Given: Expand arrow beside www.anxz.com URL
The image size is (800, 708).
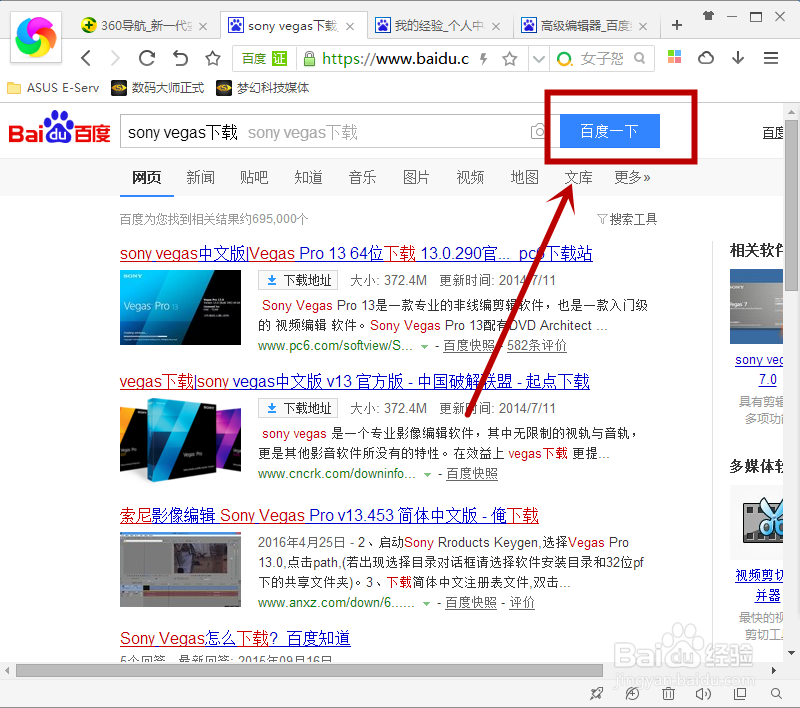Looking at the screenshot, I should click(x=426, y=604).
